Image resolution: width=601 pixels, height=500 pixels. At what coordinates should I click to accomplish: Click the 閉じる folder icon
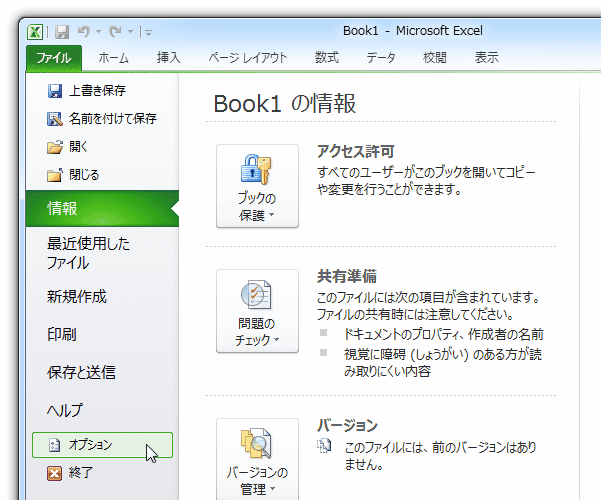click(x=55, y=175)
